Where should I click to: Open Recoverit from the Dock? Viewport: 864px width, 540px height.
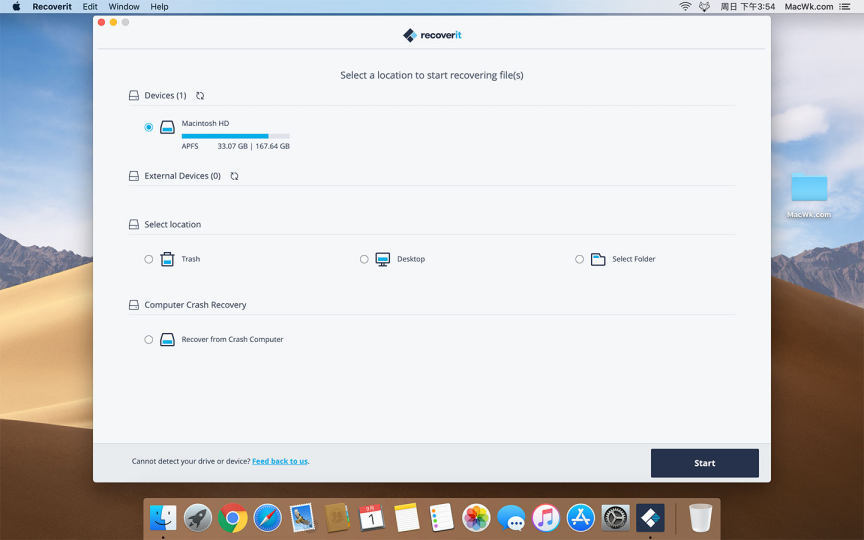tap(650, 517)
